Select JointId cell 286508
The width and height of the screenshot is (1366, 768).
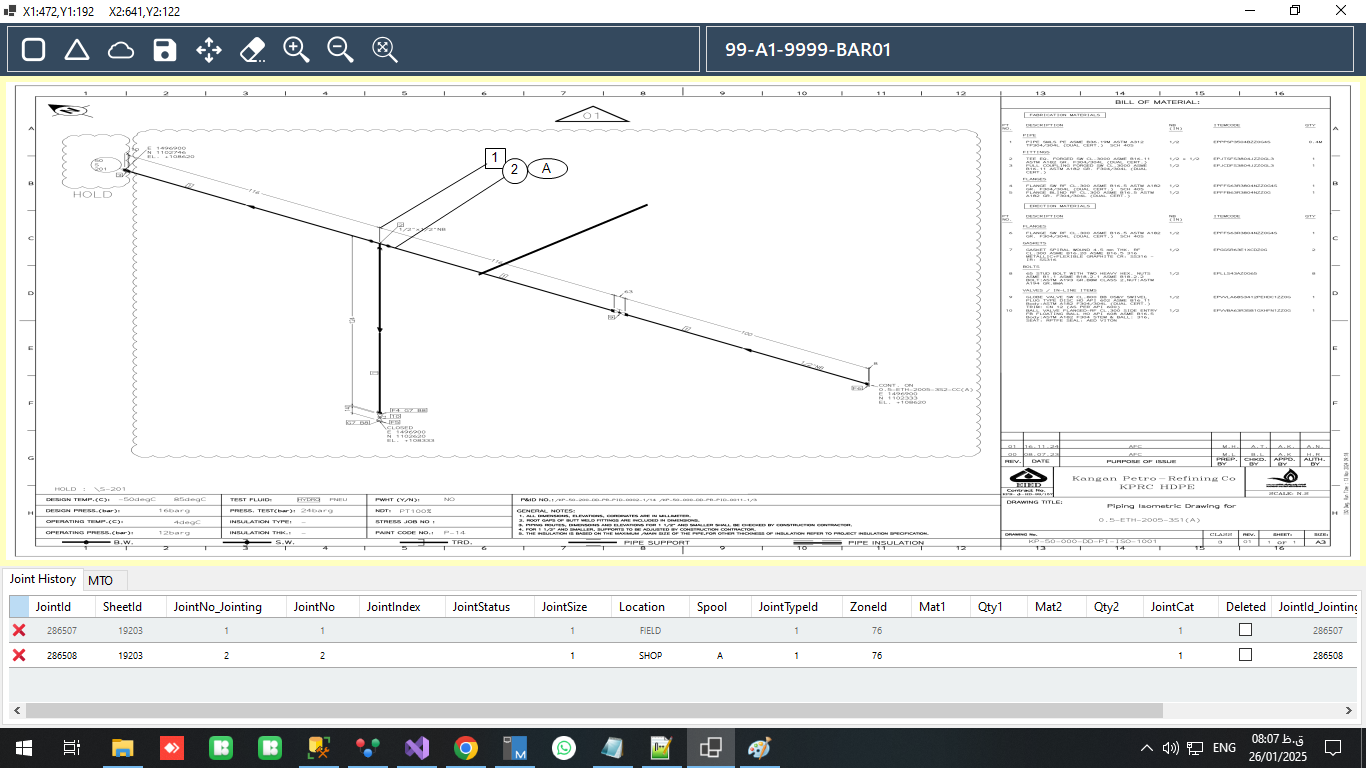pyautogui.click(x=63, y=656)
